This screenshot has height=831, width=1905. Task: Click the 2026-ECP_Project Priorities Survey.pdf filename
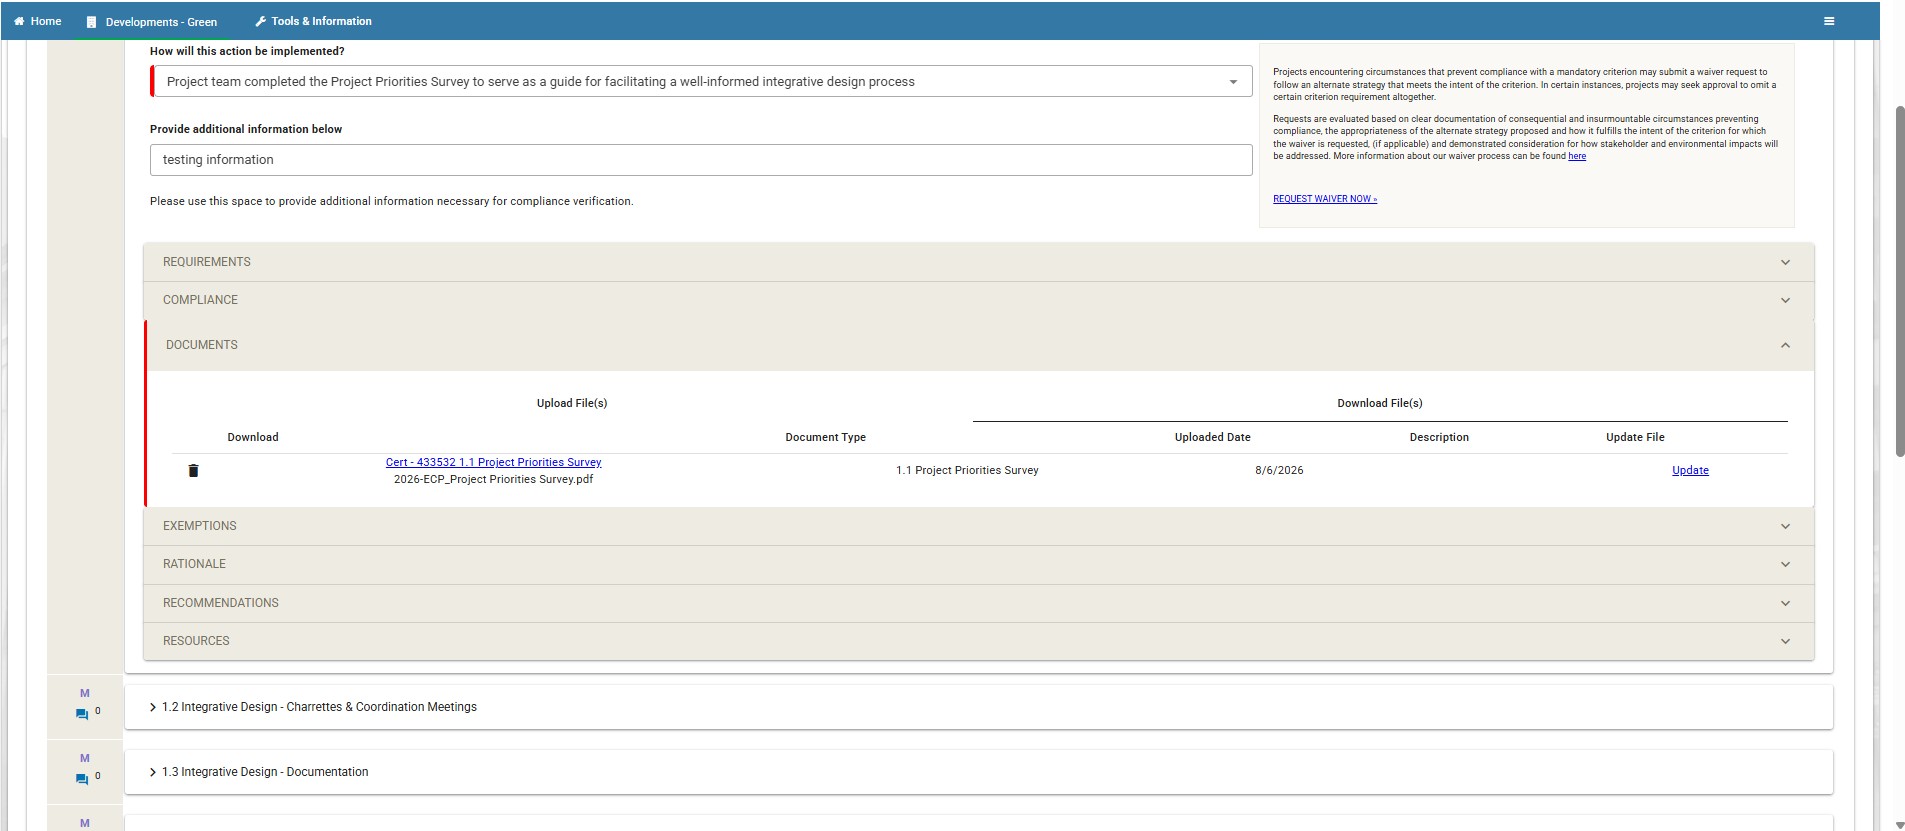point(493,479)
